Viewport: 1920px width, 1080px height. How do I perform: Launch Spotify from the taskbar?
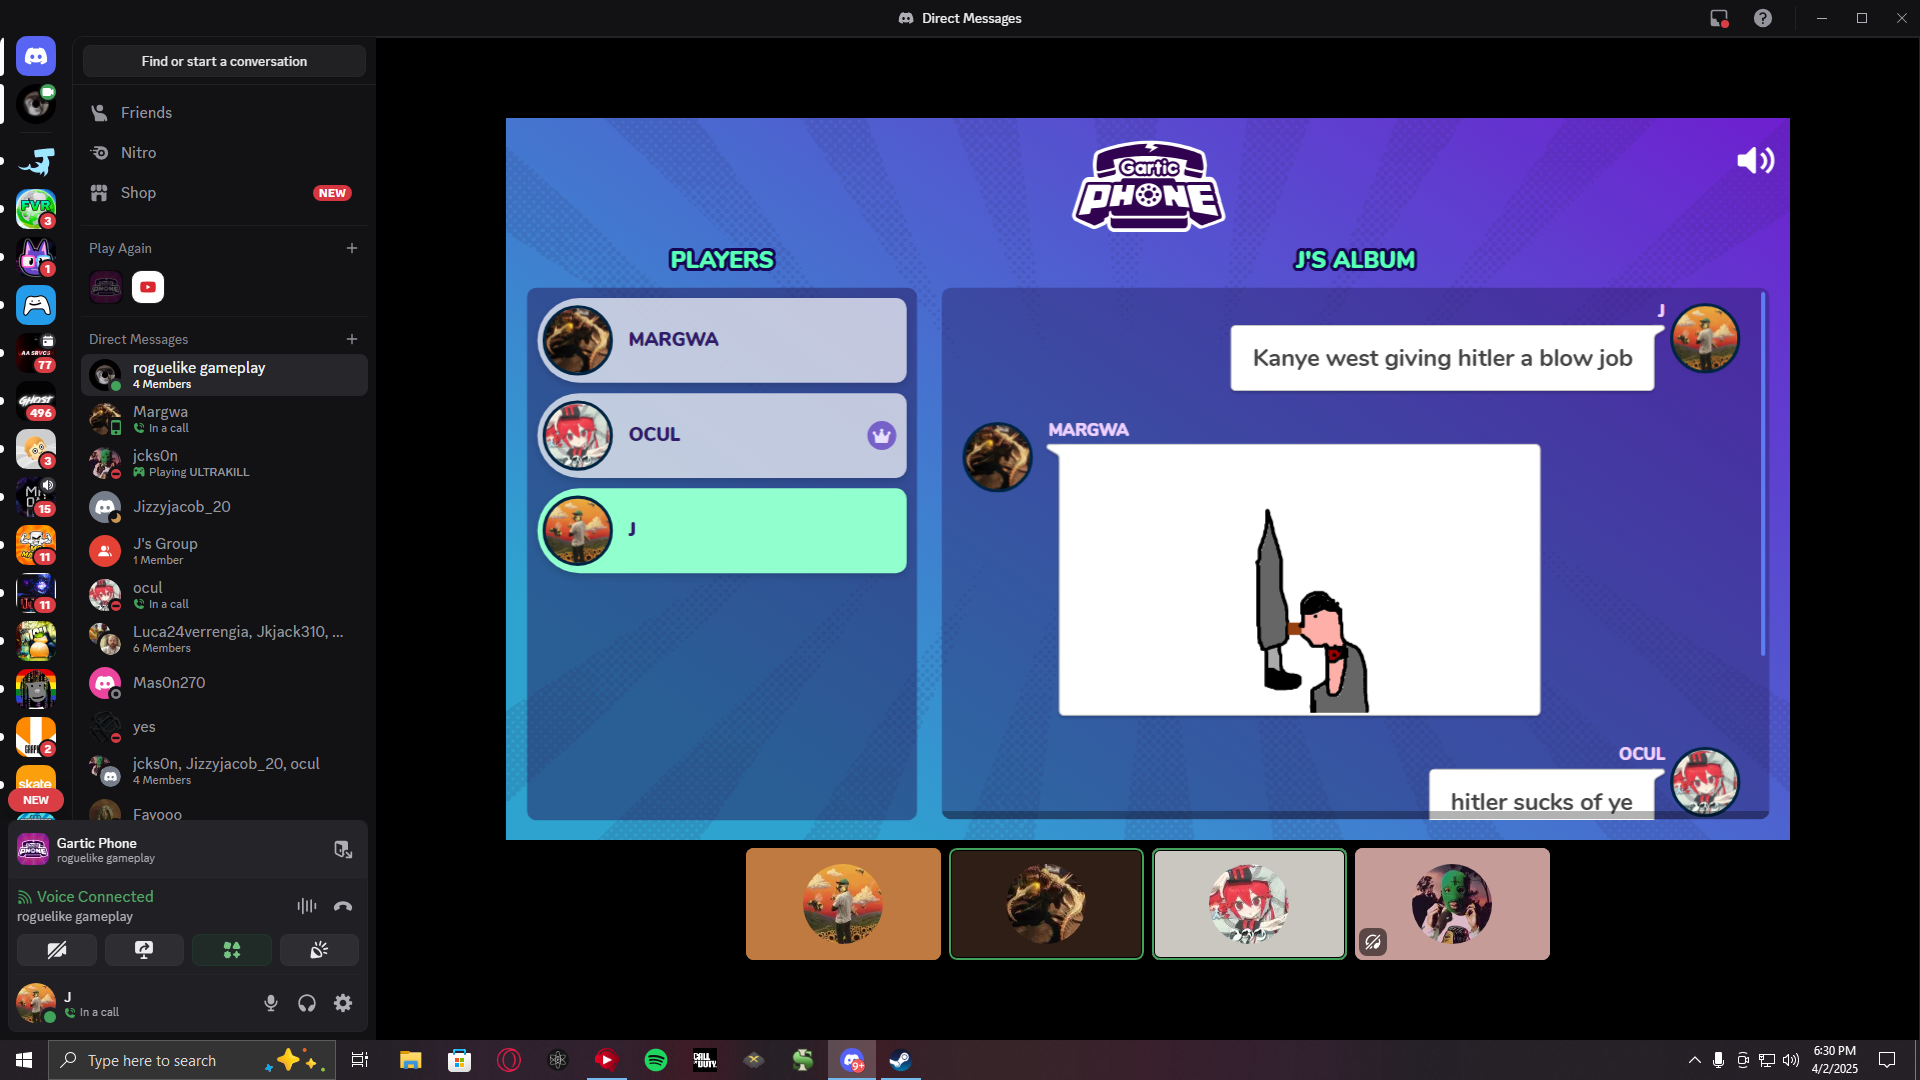tap(656, 1060)
